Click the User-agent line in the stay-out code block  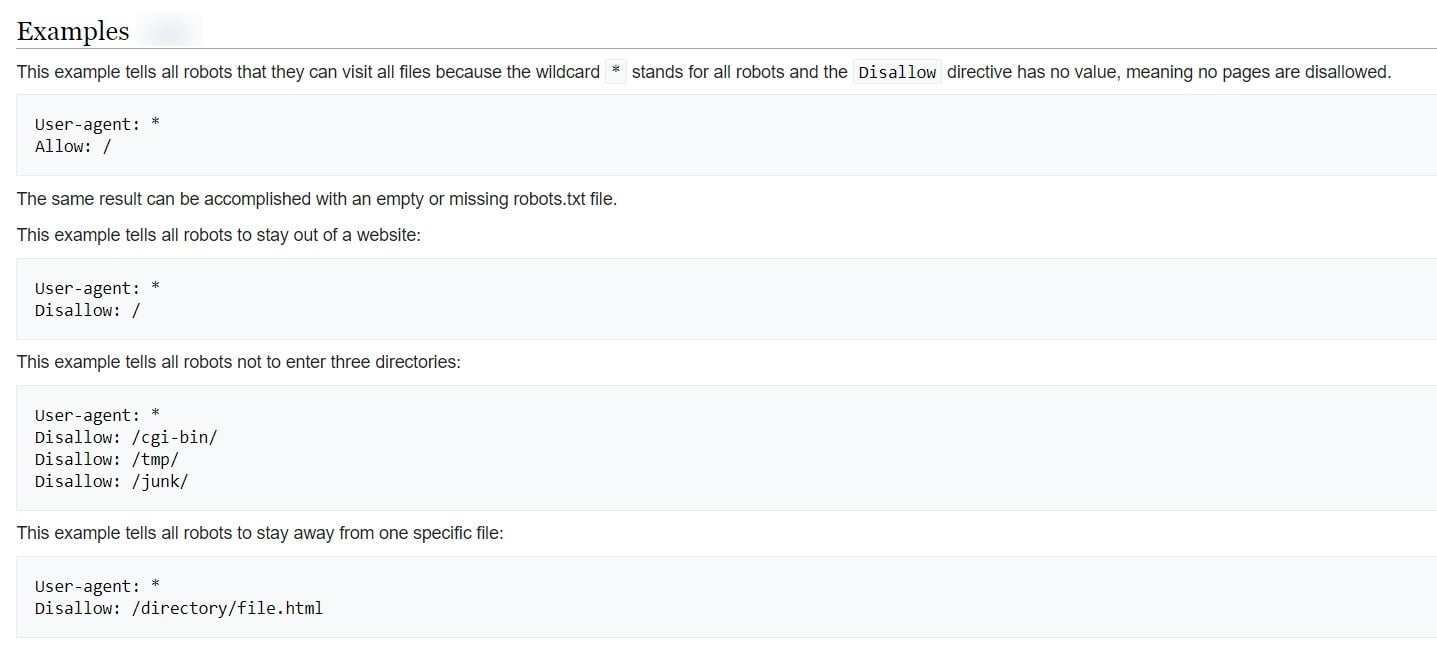point(97,288)
